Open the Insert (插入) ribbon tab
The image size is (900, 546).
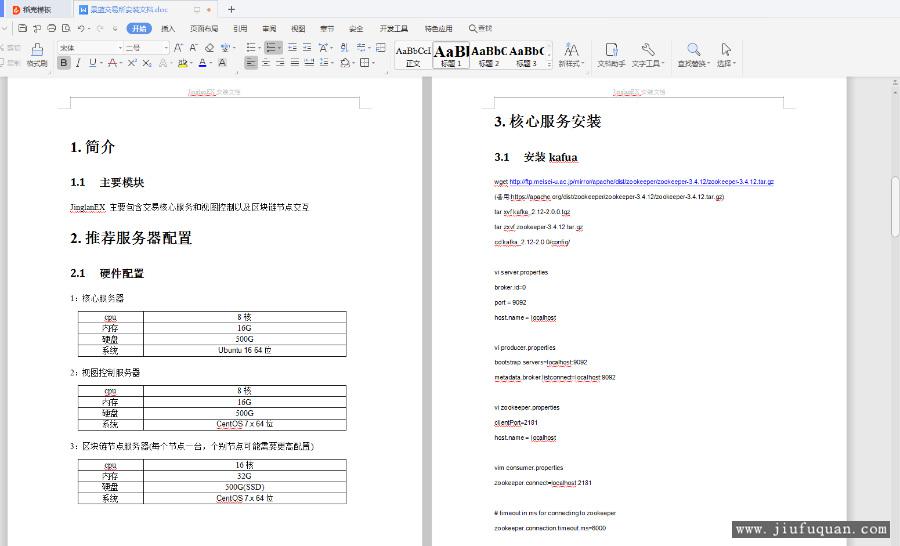(168, 28)
